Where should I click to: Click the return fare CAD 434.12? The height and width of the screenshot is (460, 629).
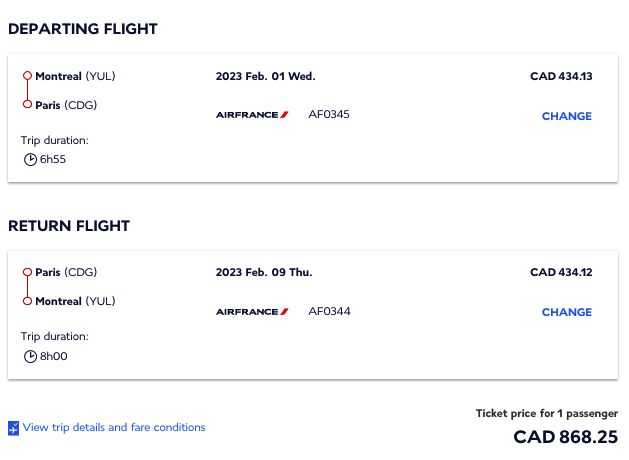pos(560,272)
